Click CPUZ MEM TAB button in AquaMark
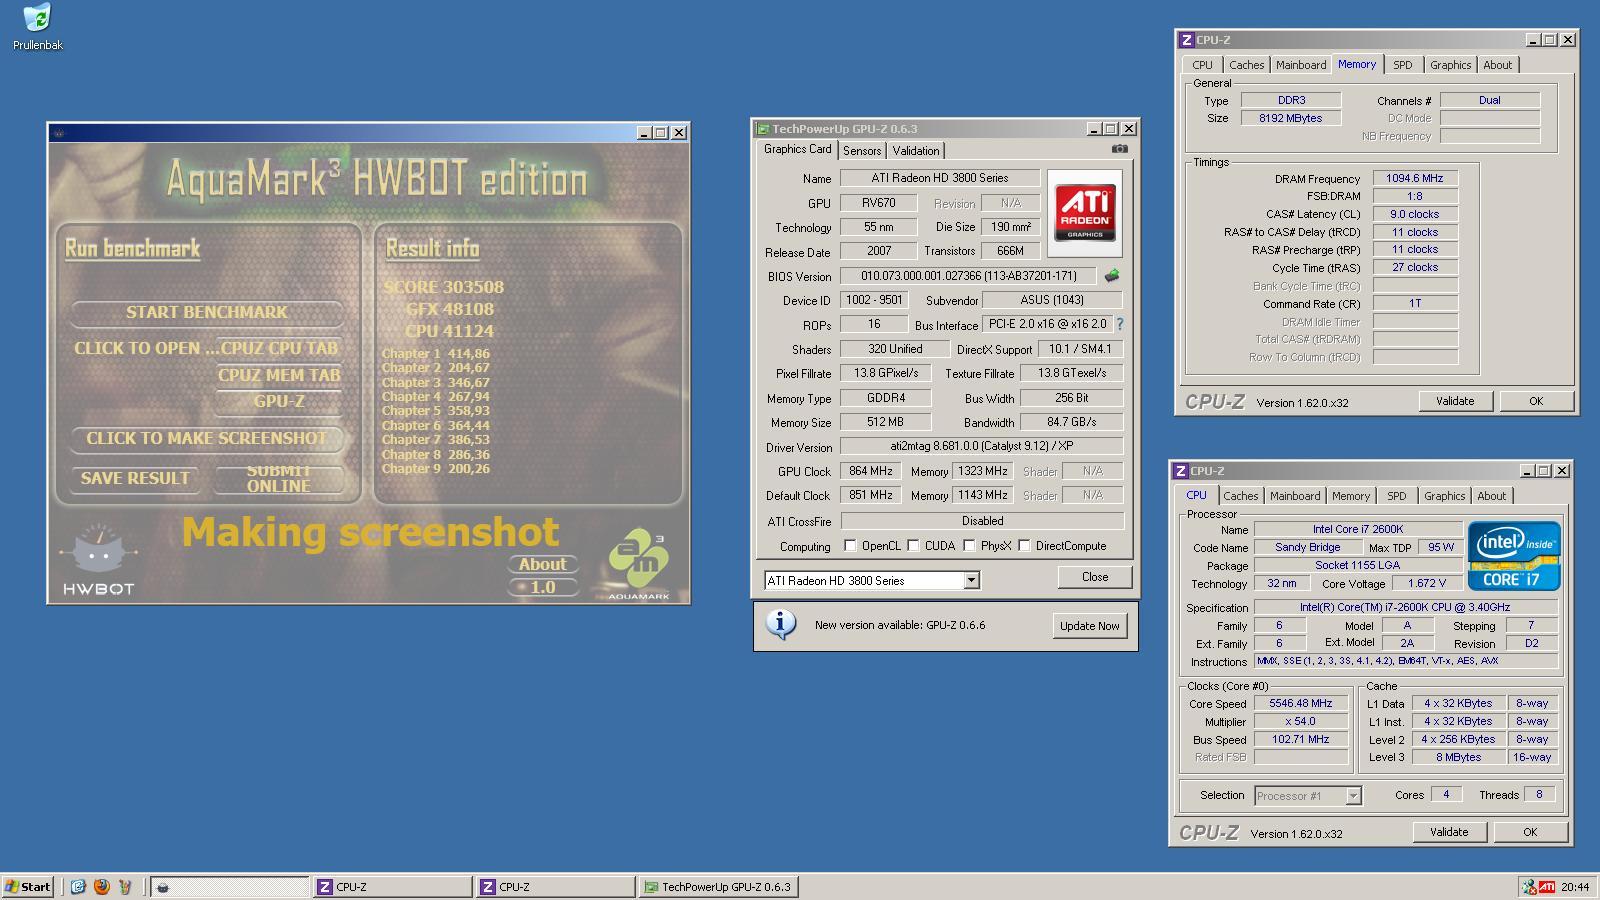Screen dimensions: 1600x900 (279, 375)
